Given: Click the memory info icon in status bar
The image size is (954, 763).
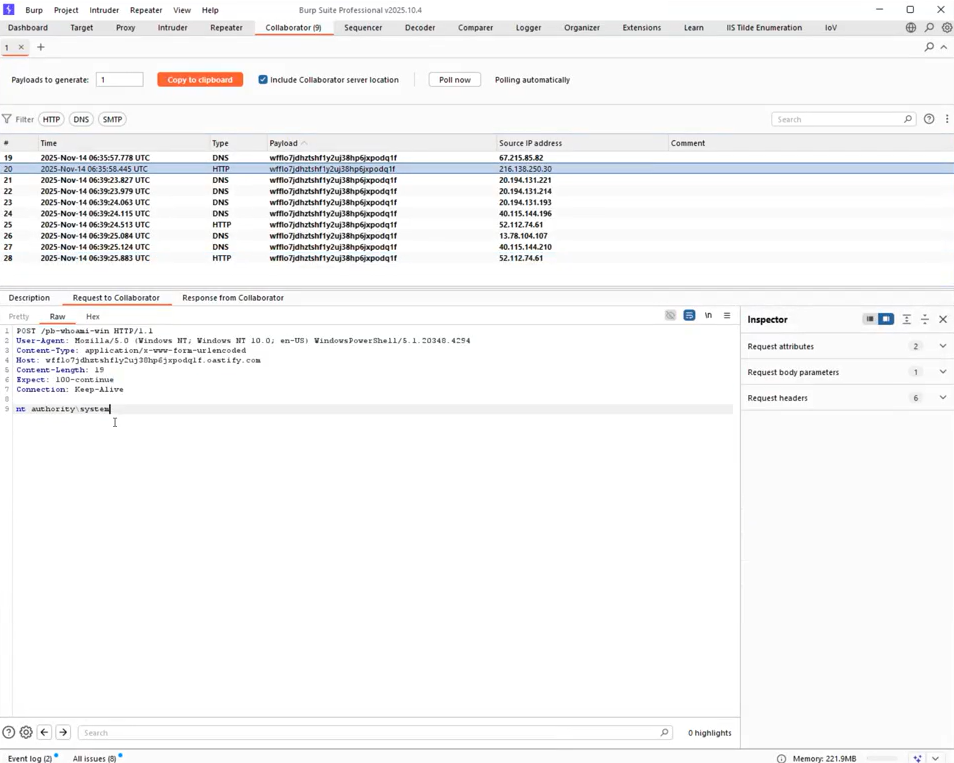Looking at the screenshot, I should pyautogui.click(x=781, y=759).
